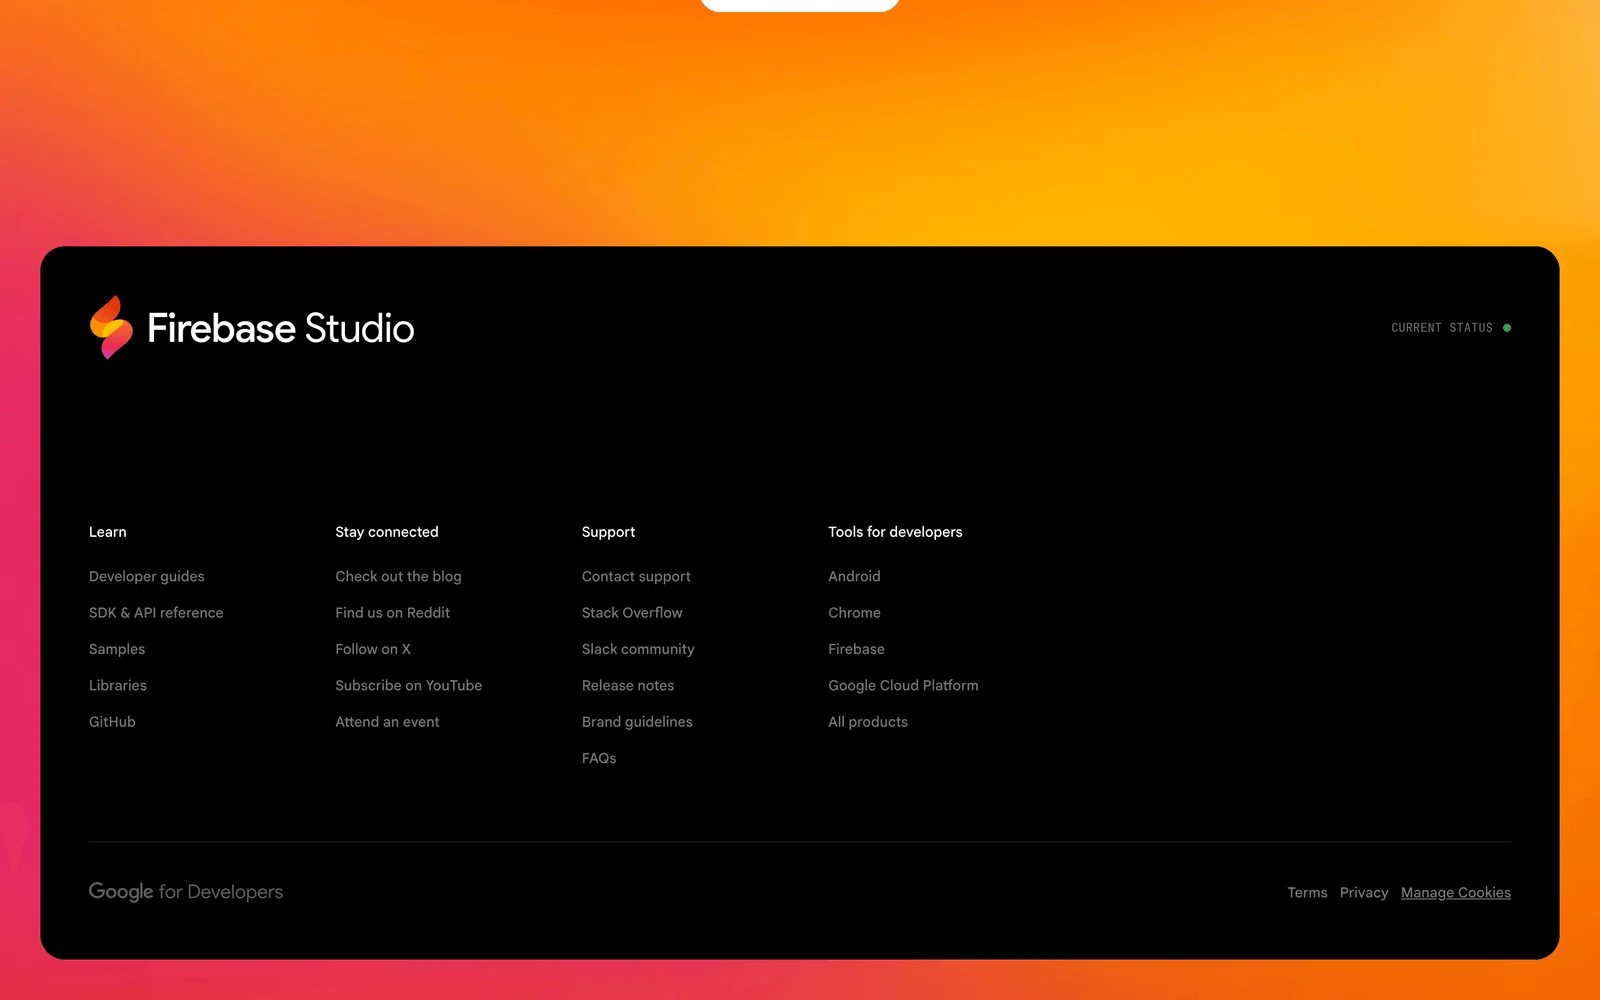
Task: Open SDK & API reference
Action: (156, 613)
